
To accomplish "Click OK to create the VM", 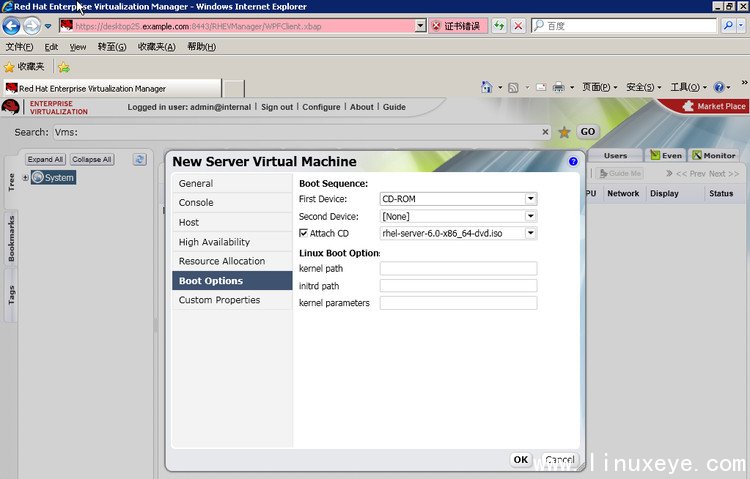I will pyautogui.click(x=520, y=459).
